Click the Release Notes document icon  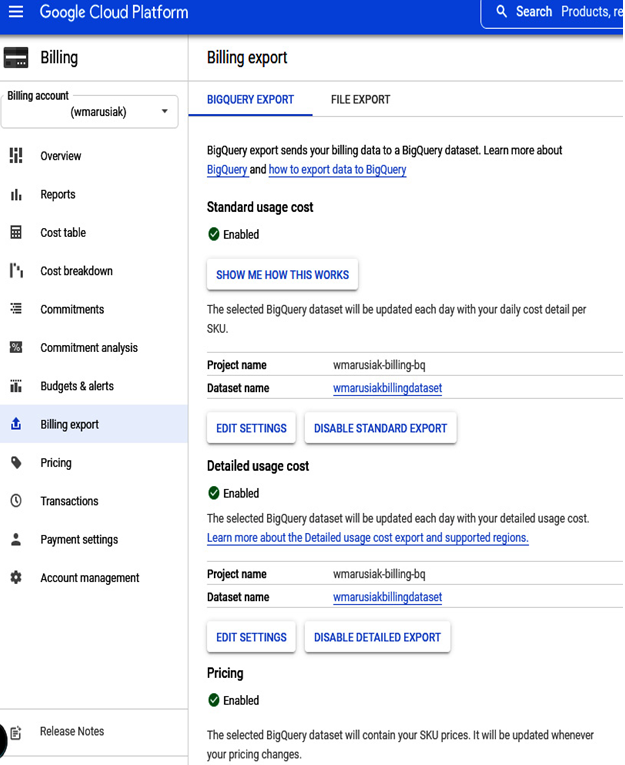pyautogui.click(x=16, y=732)
